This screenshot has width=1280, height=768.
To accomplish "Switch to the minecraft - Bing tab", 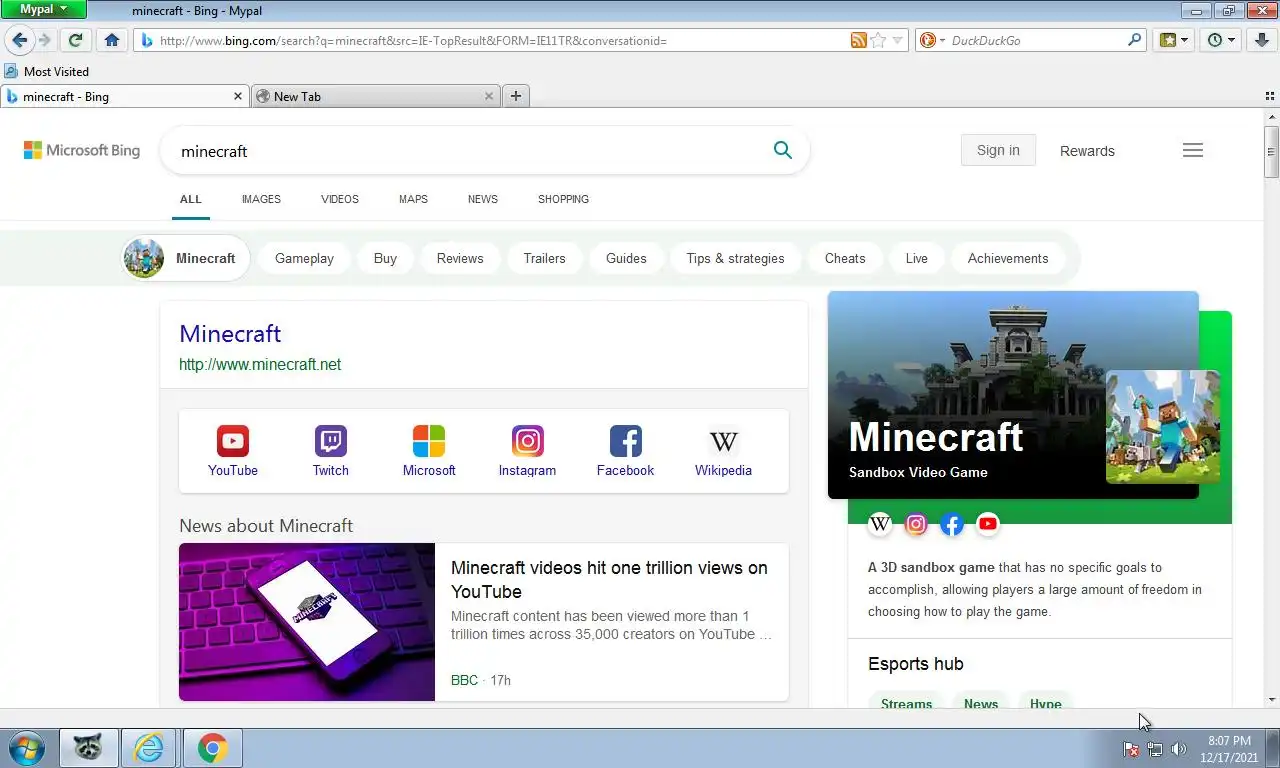I will [124, 96].
